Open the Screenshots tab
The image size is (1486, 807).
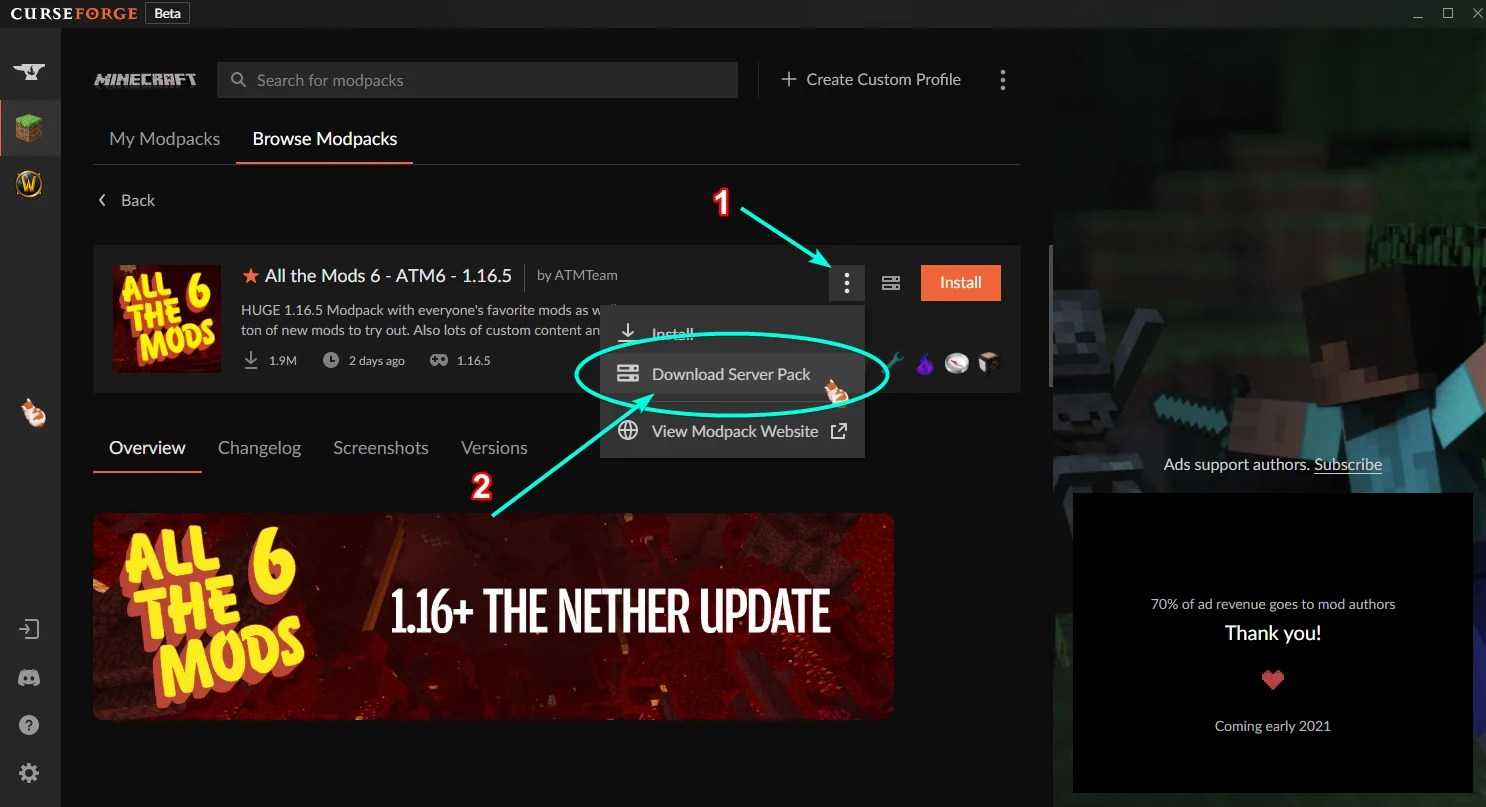[x=381, y=447]
